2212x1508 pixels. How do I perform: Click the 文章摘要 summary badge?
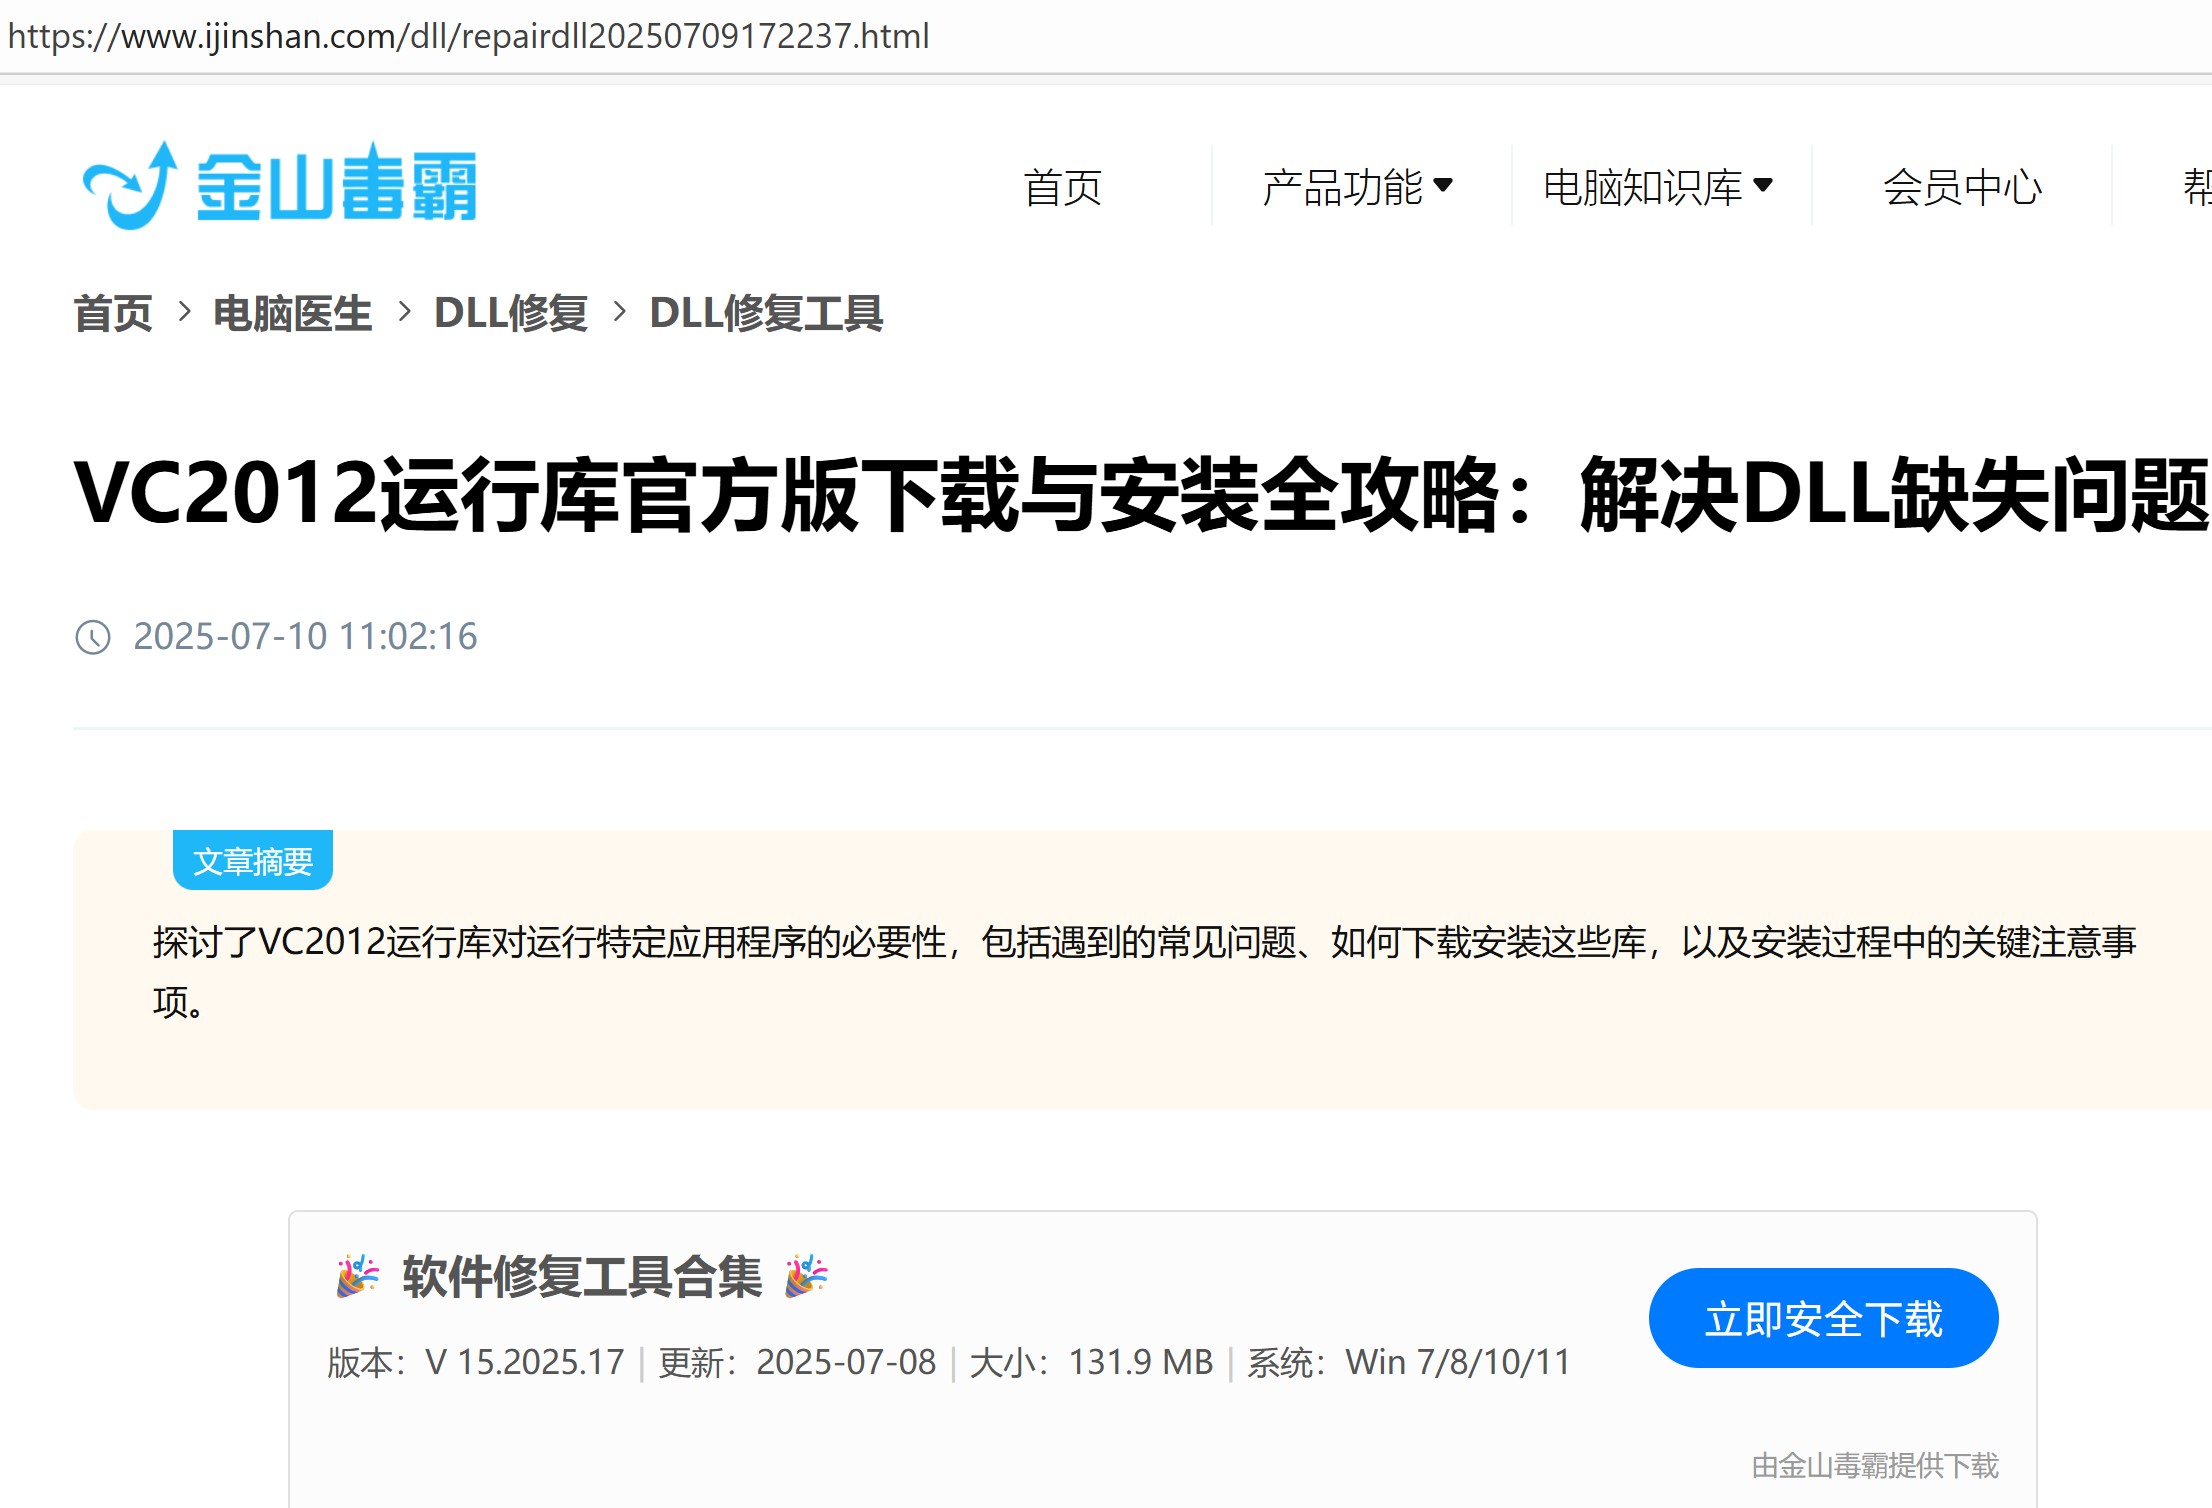252,860
